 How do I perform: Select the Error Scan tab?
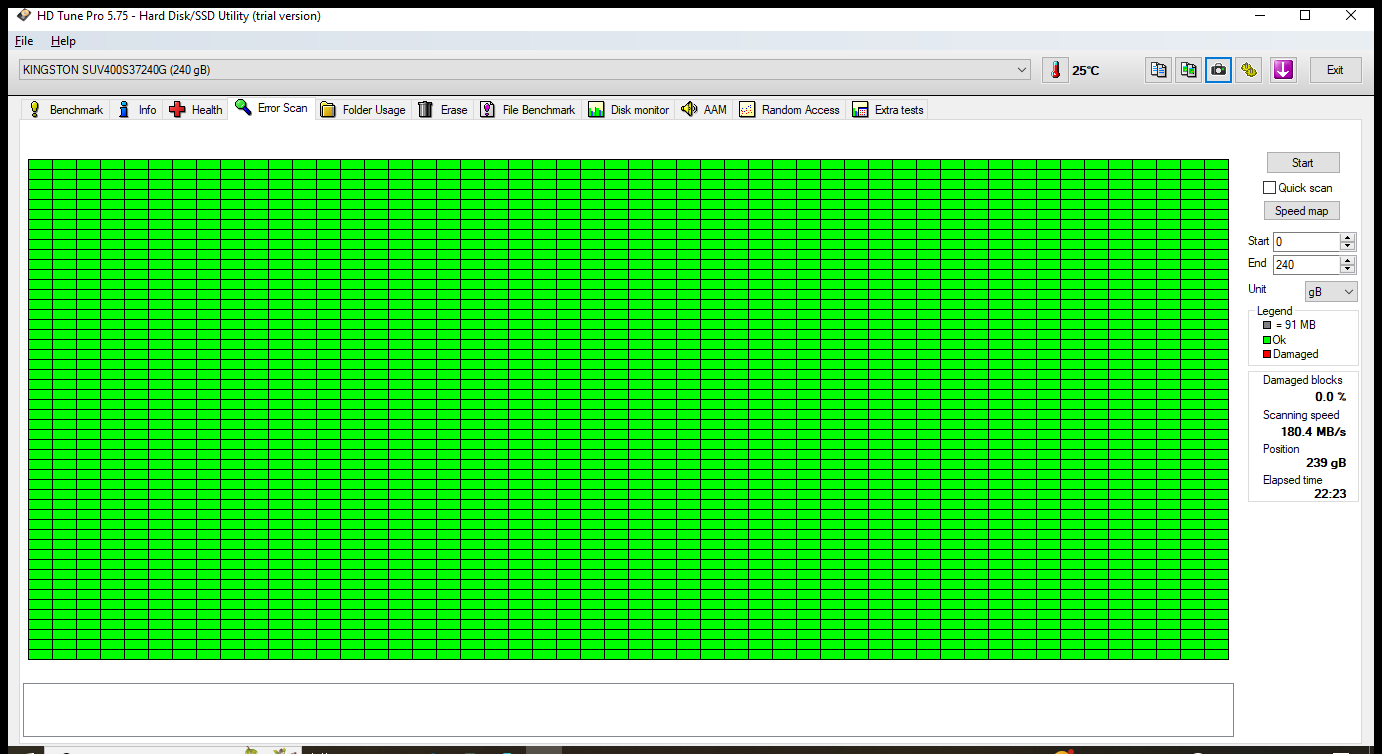click(x=272, y=108)
